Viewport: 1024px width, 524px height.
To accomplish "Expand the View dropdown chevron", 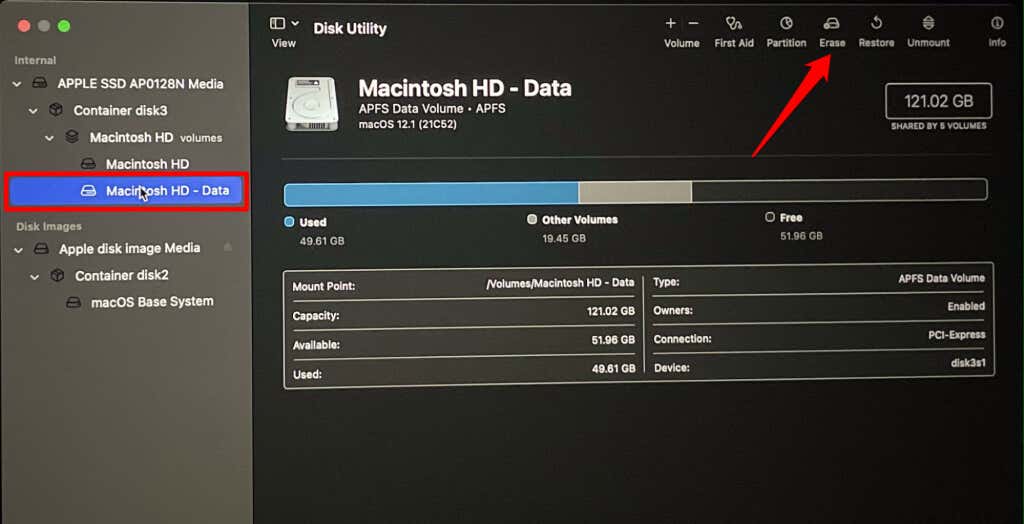I will pyautogui.click(x=295, y=24).
